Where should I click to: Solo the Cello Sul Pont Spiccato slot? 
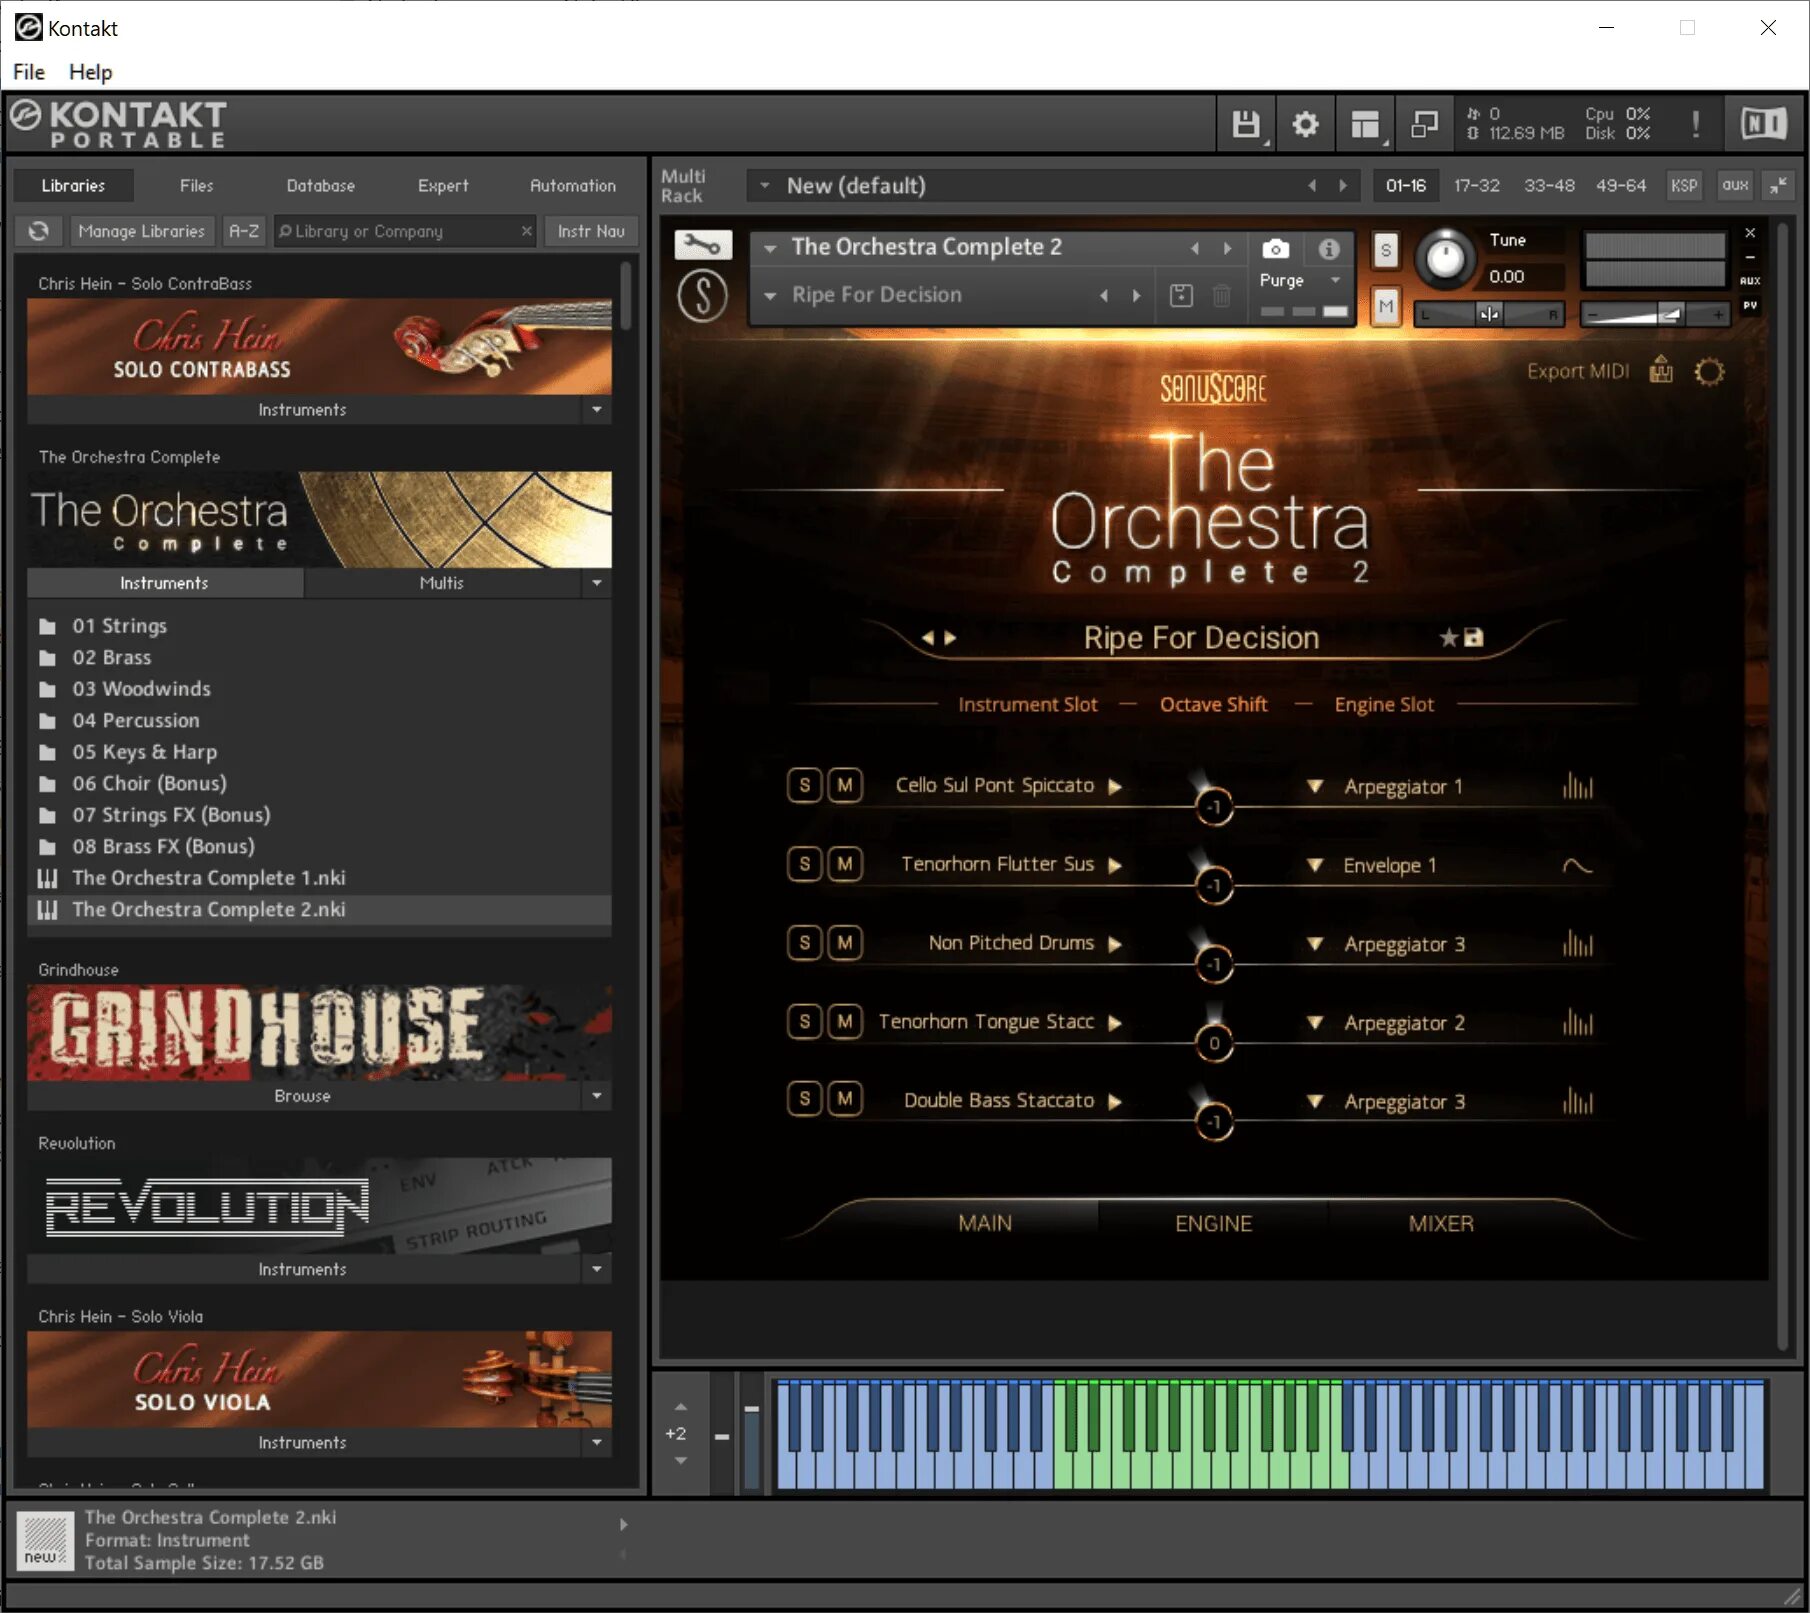click(x=805, y=785)
